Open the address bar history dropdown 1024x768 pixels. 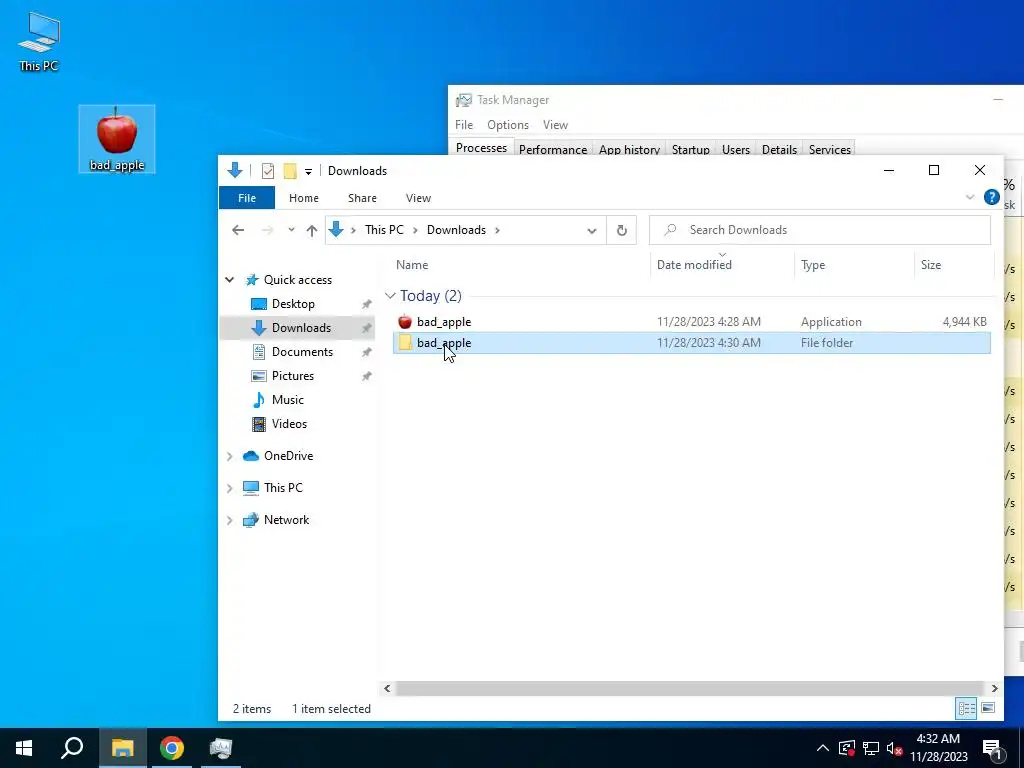[592, 230]
